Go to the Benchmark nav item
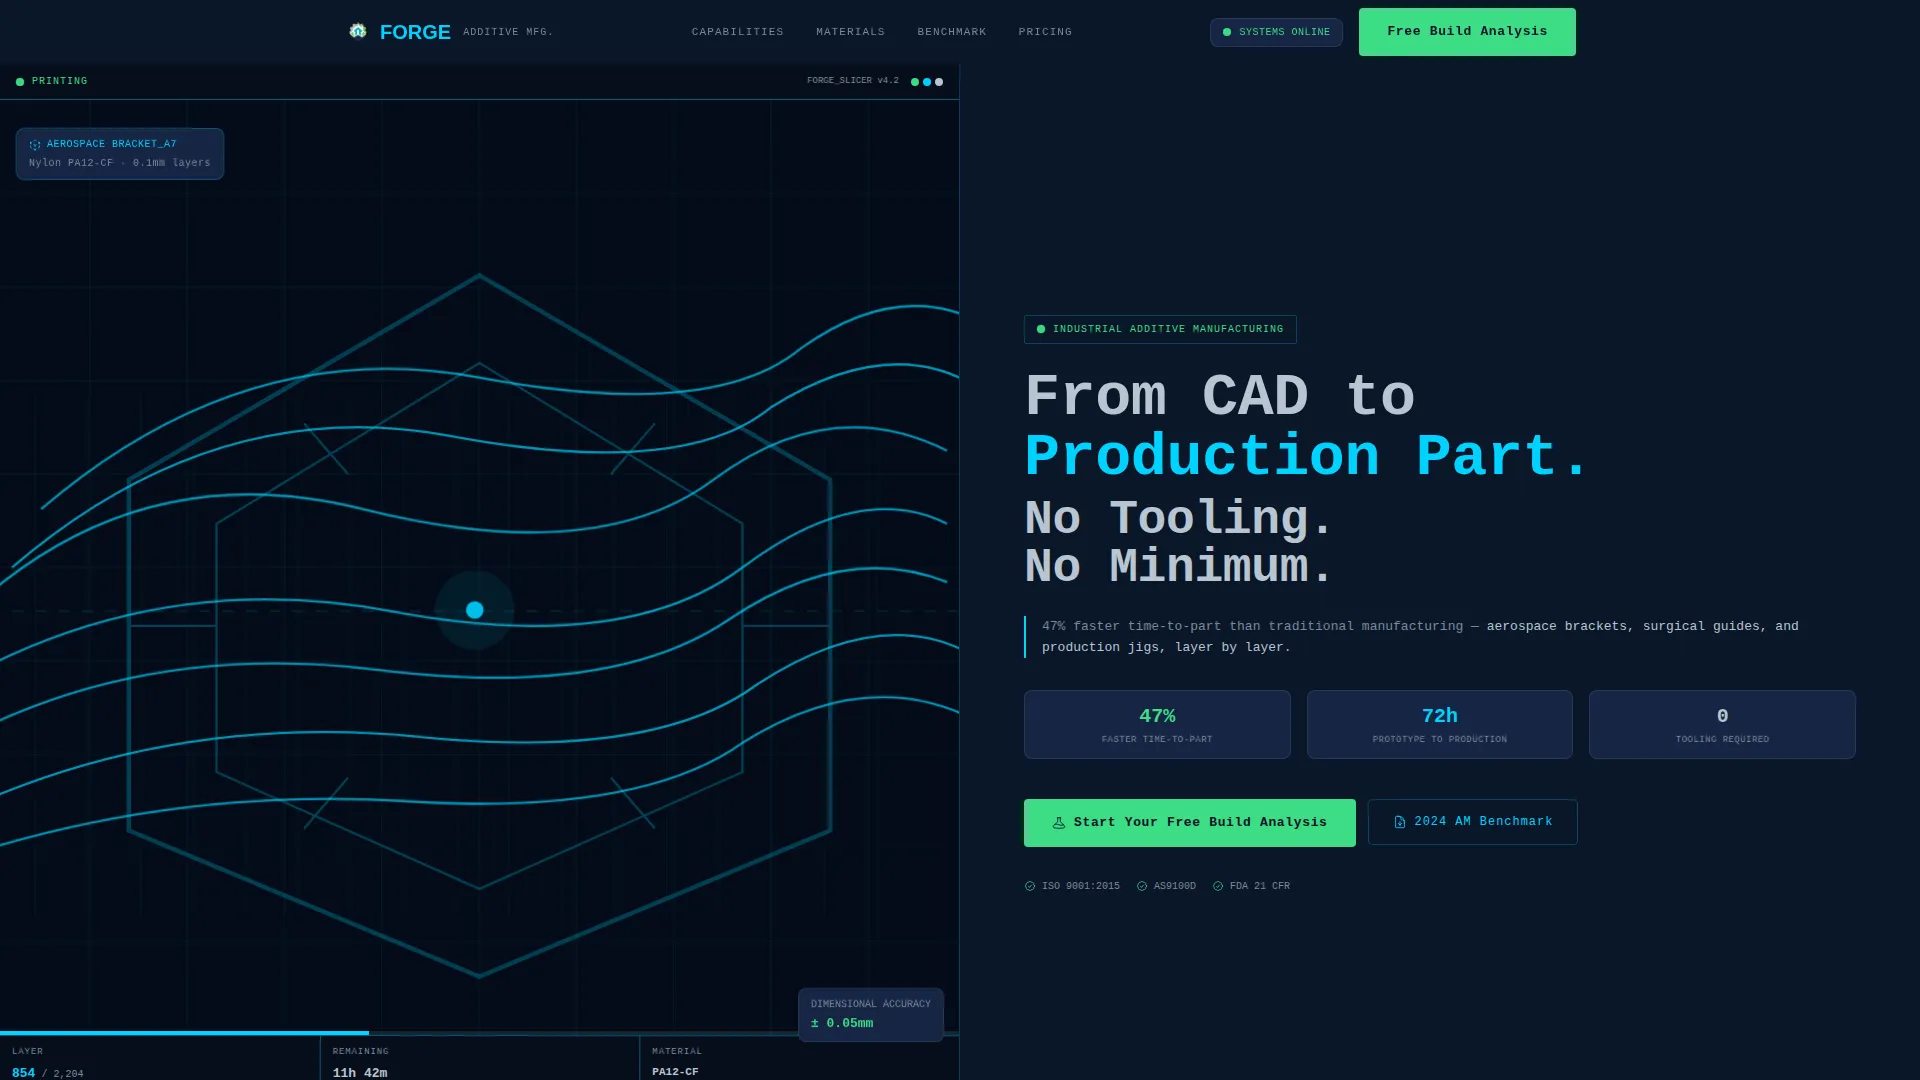Image resolution: width=1920 pixels, height=1080 pixels. click(x=951, y=32)
